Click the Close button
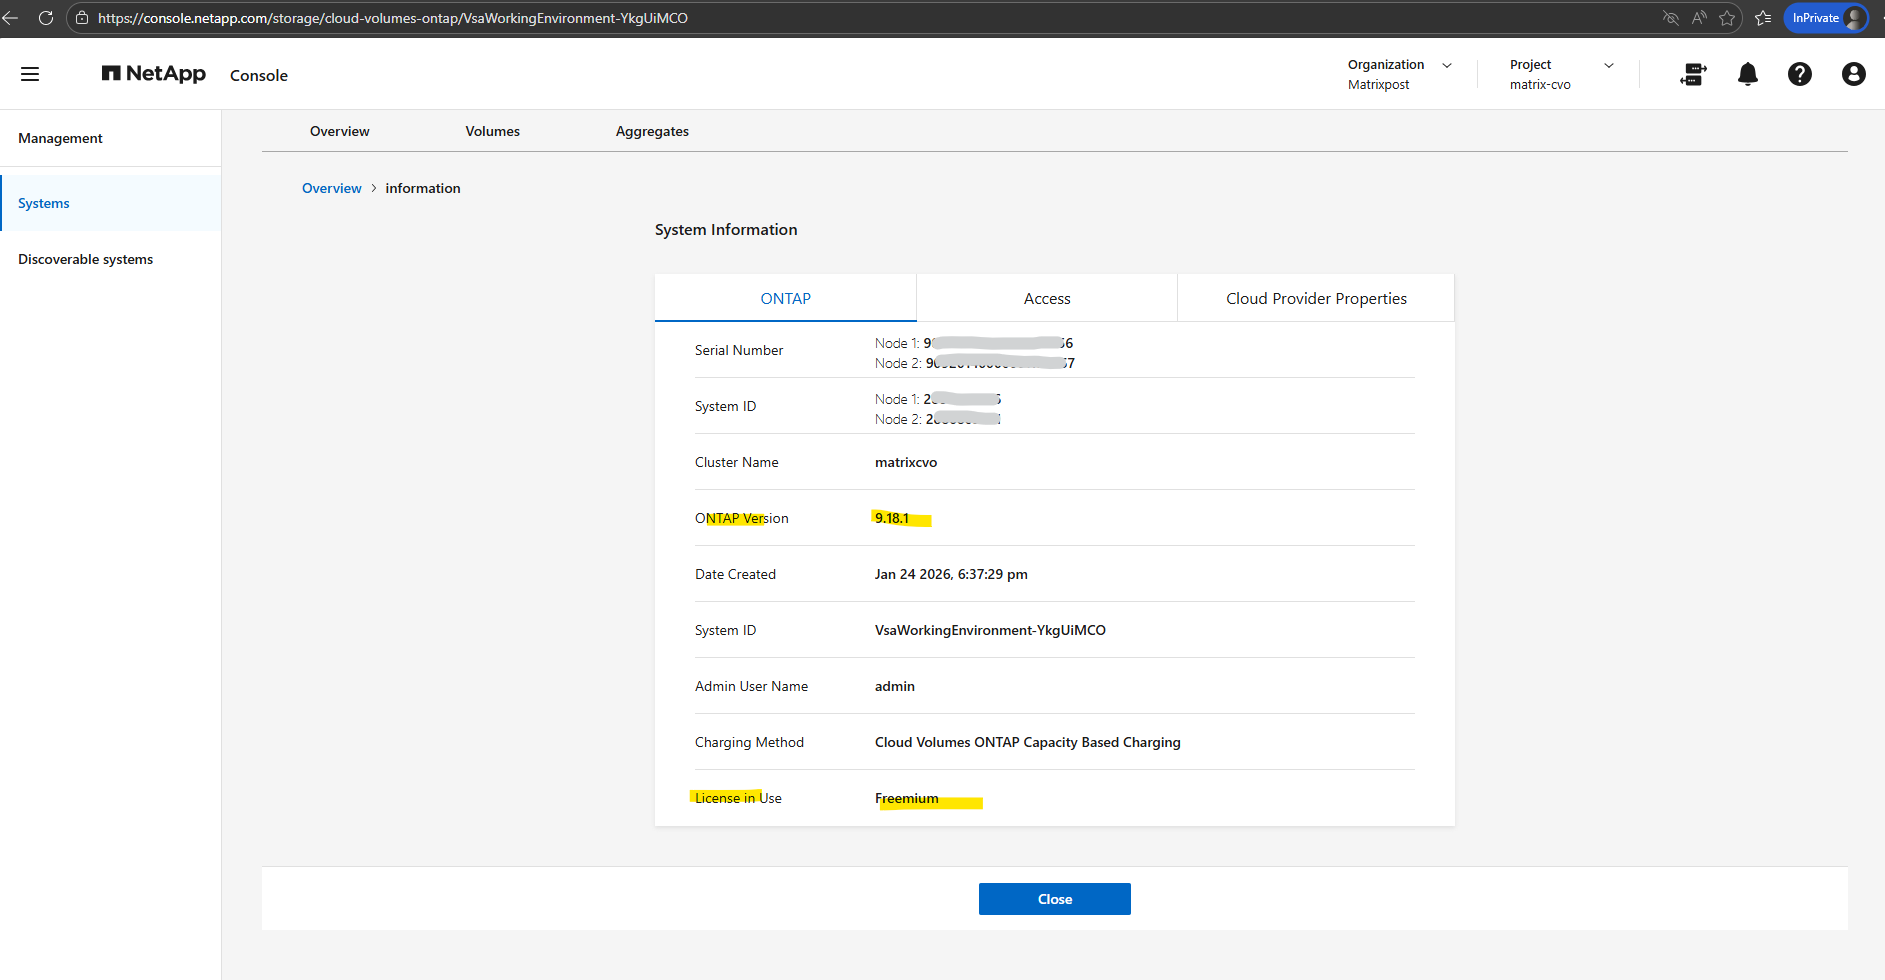 tap(1054, 899)
